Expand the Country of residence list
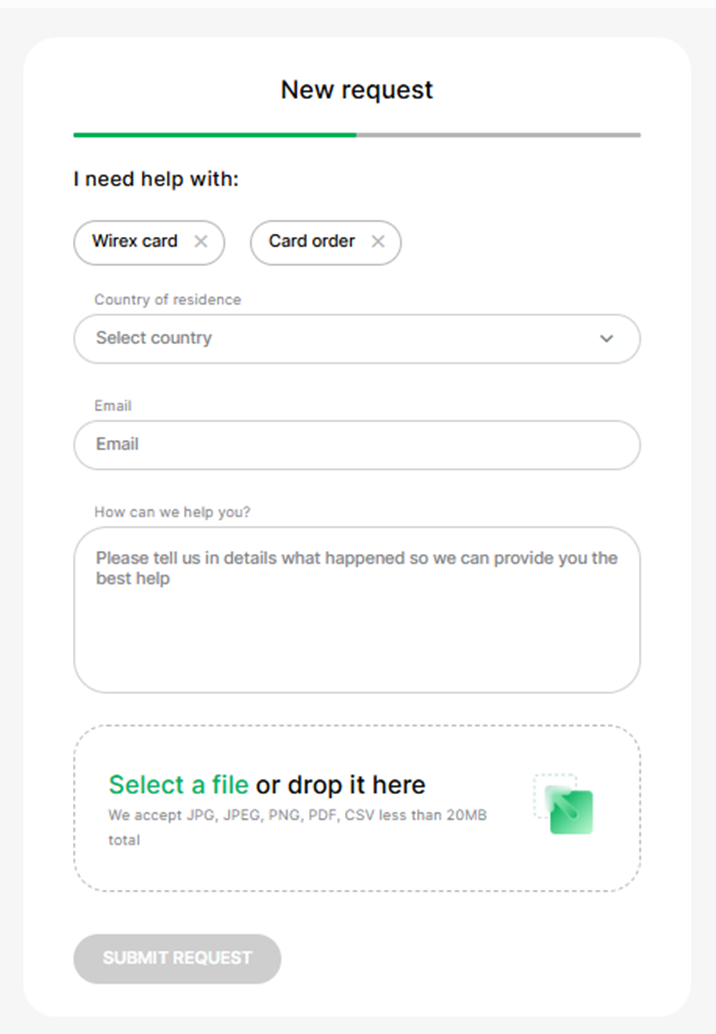The image size is (716, 1034). (x=357, y=339)
